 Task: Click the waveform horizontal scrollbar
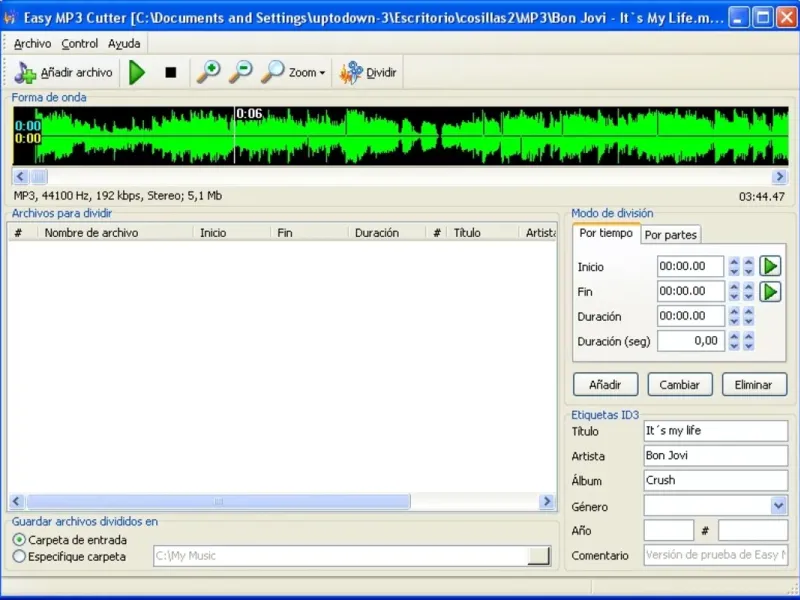pyautogui.click(x=400, y=176)
